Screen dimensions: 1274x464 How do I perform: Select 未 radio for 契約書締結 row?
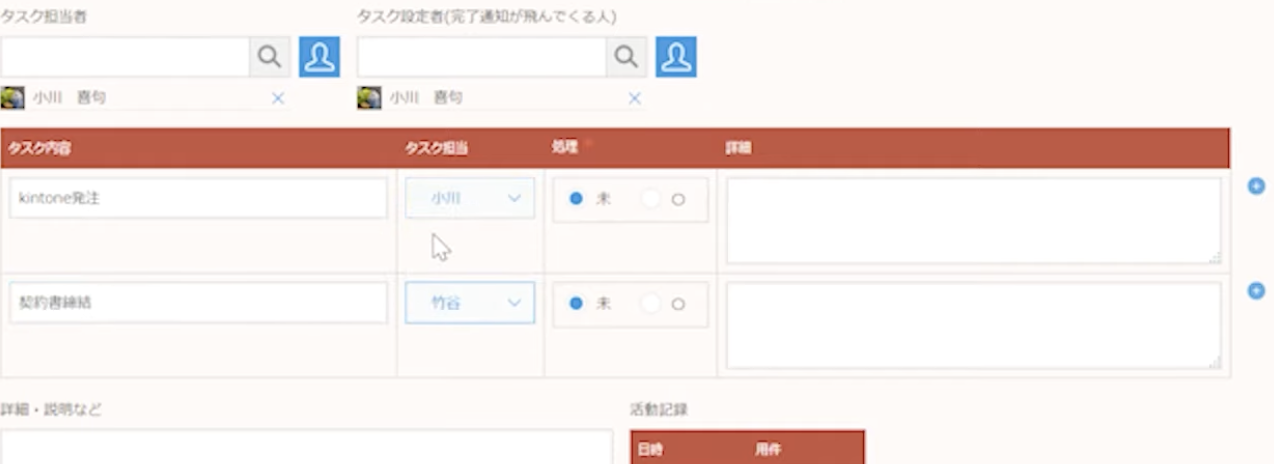576,304
